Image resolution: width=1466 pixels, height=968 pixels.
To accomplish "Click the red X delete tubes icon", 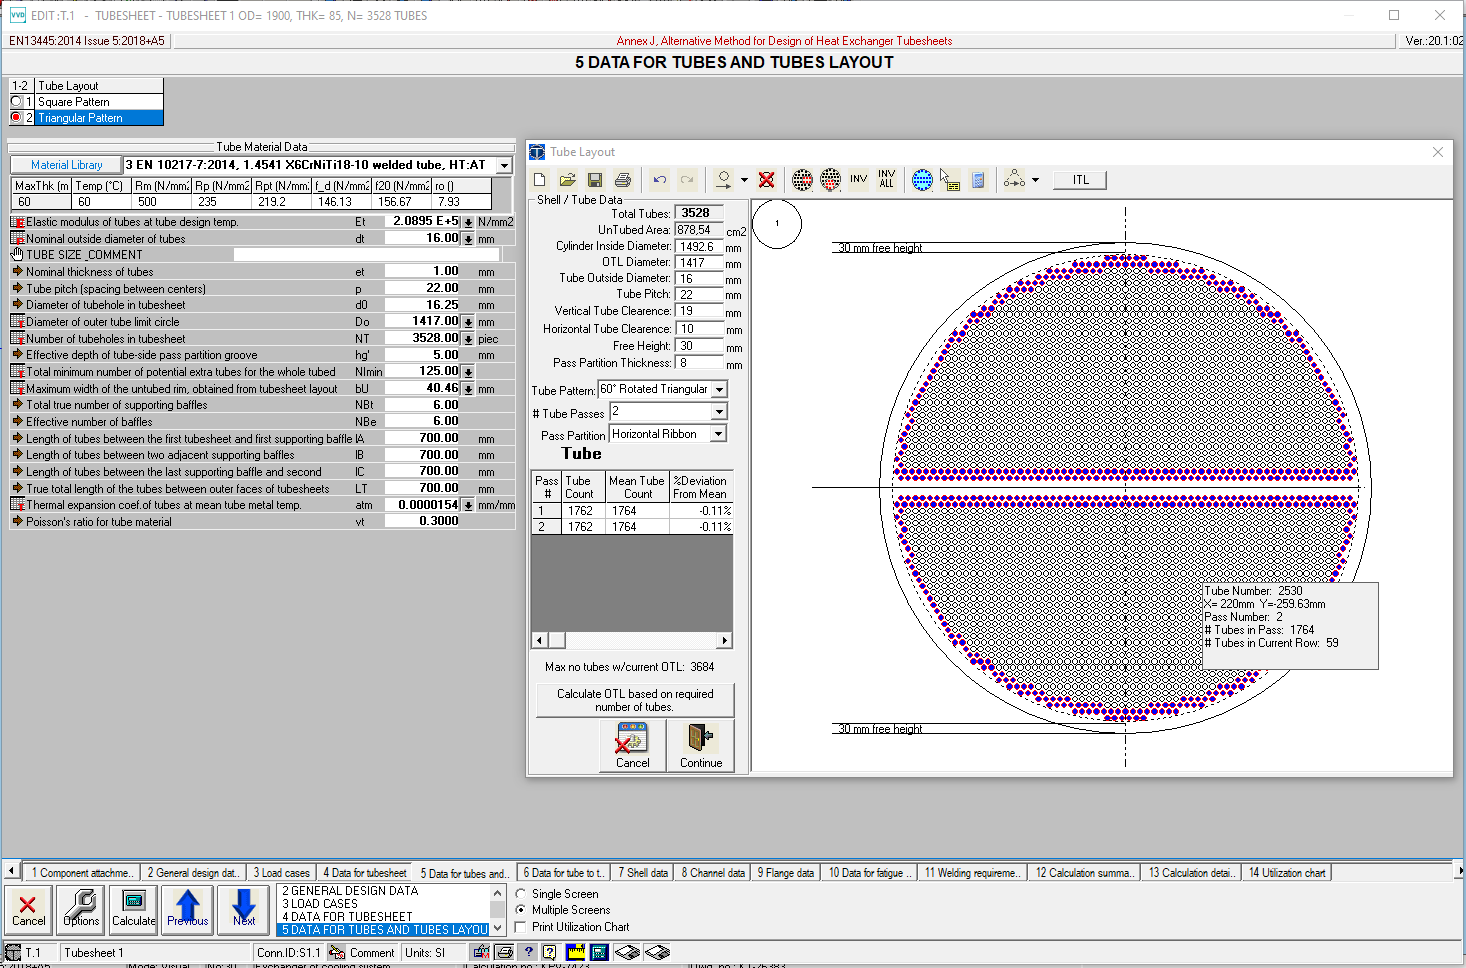I will 767,180.
